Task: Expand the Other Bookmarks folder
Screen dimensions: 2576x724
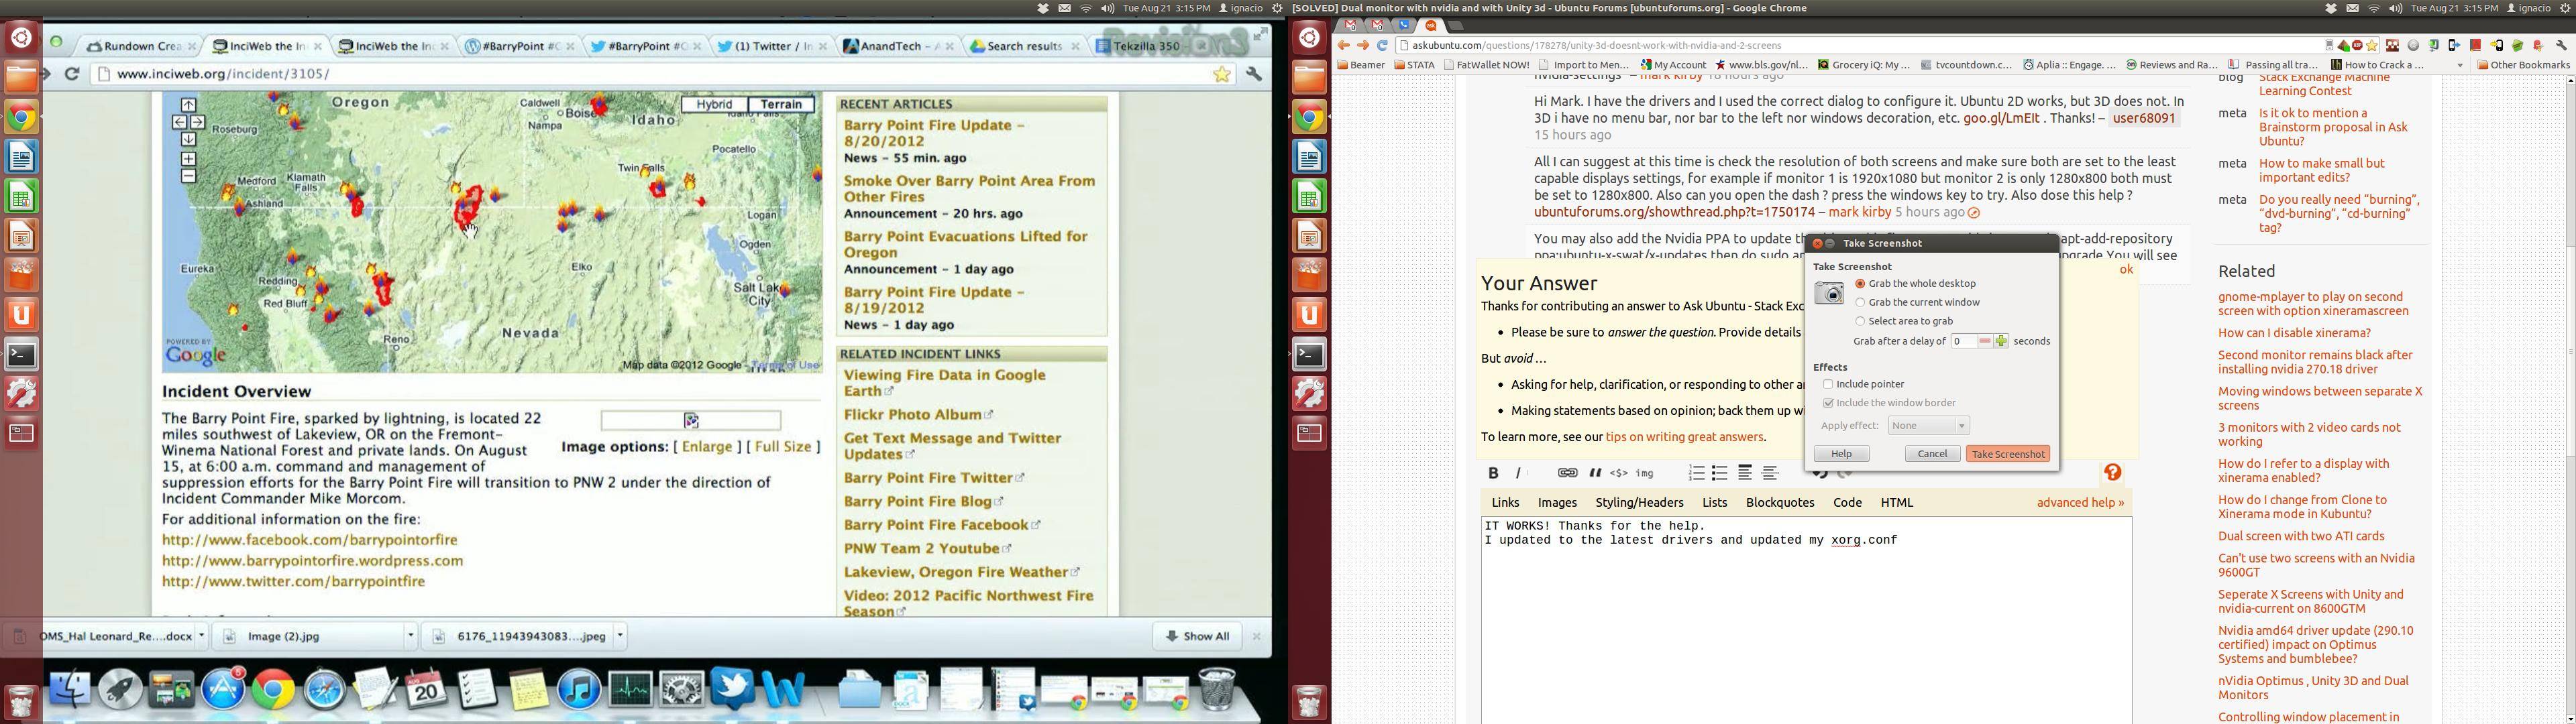Action: 2523,65
